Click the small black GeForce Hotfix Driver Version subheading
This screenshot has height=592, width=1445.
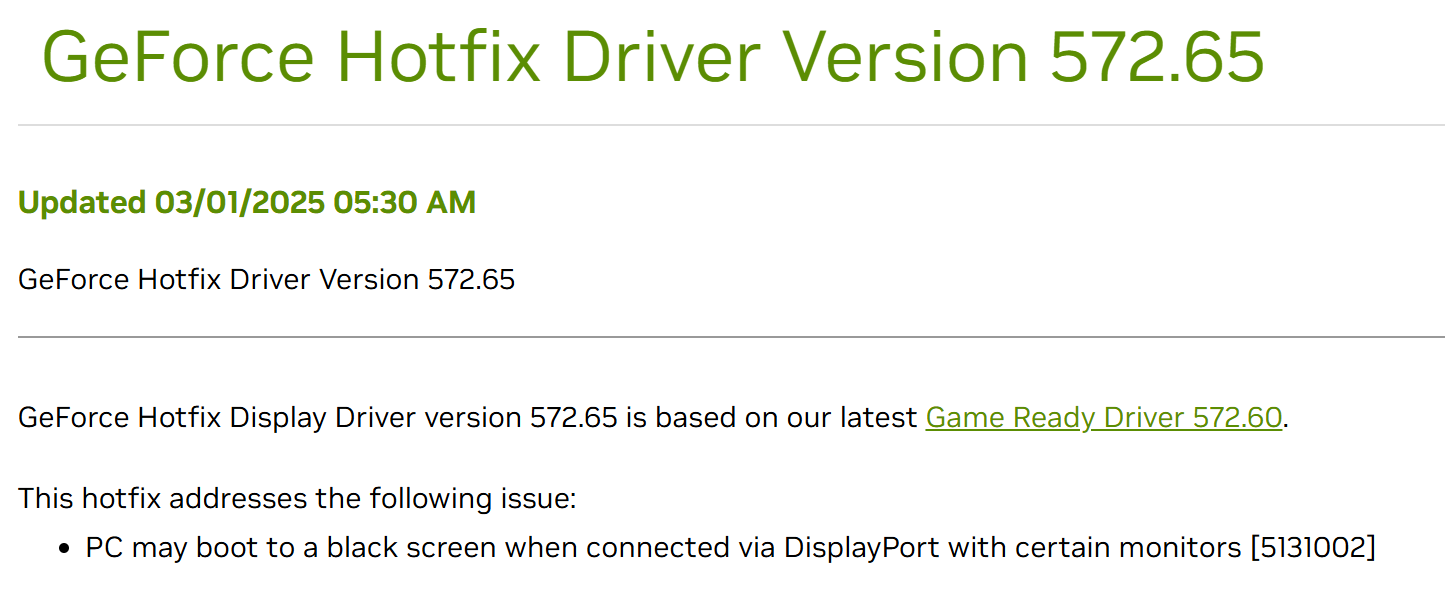(x=266, y=279)
